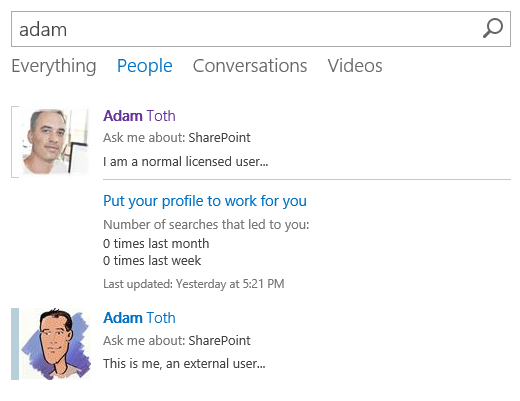Screen dimensions: 520x401
Task: Click SharePoint under the external user result
Action: pos(219,341)
